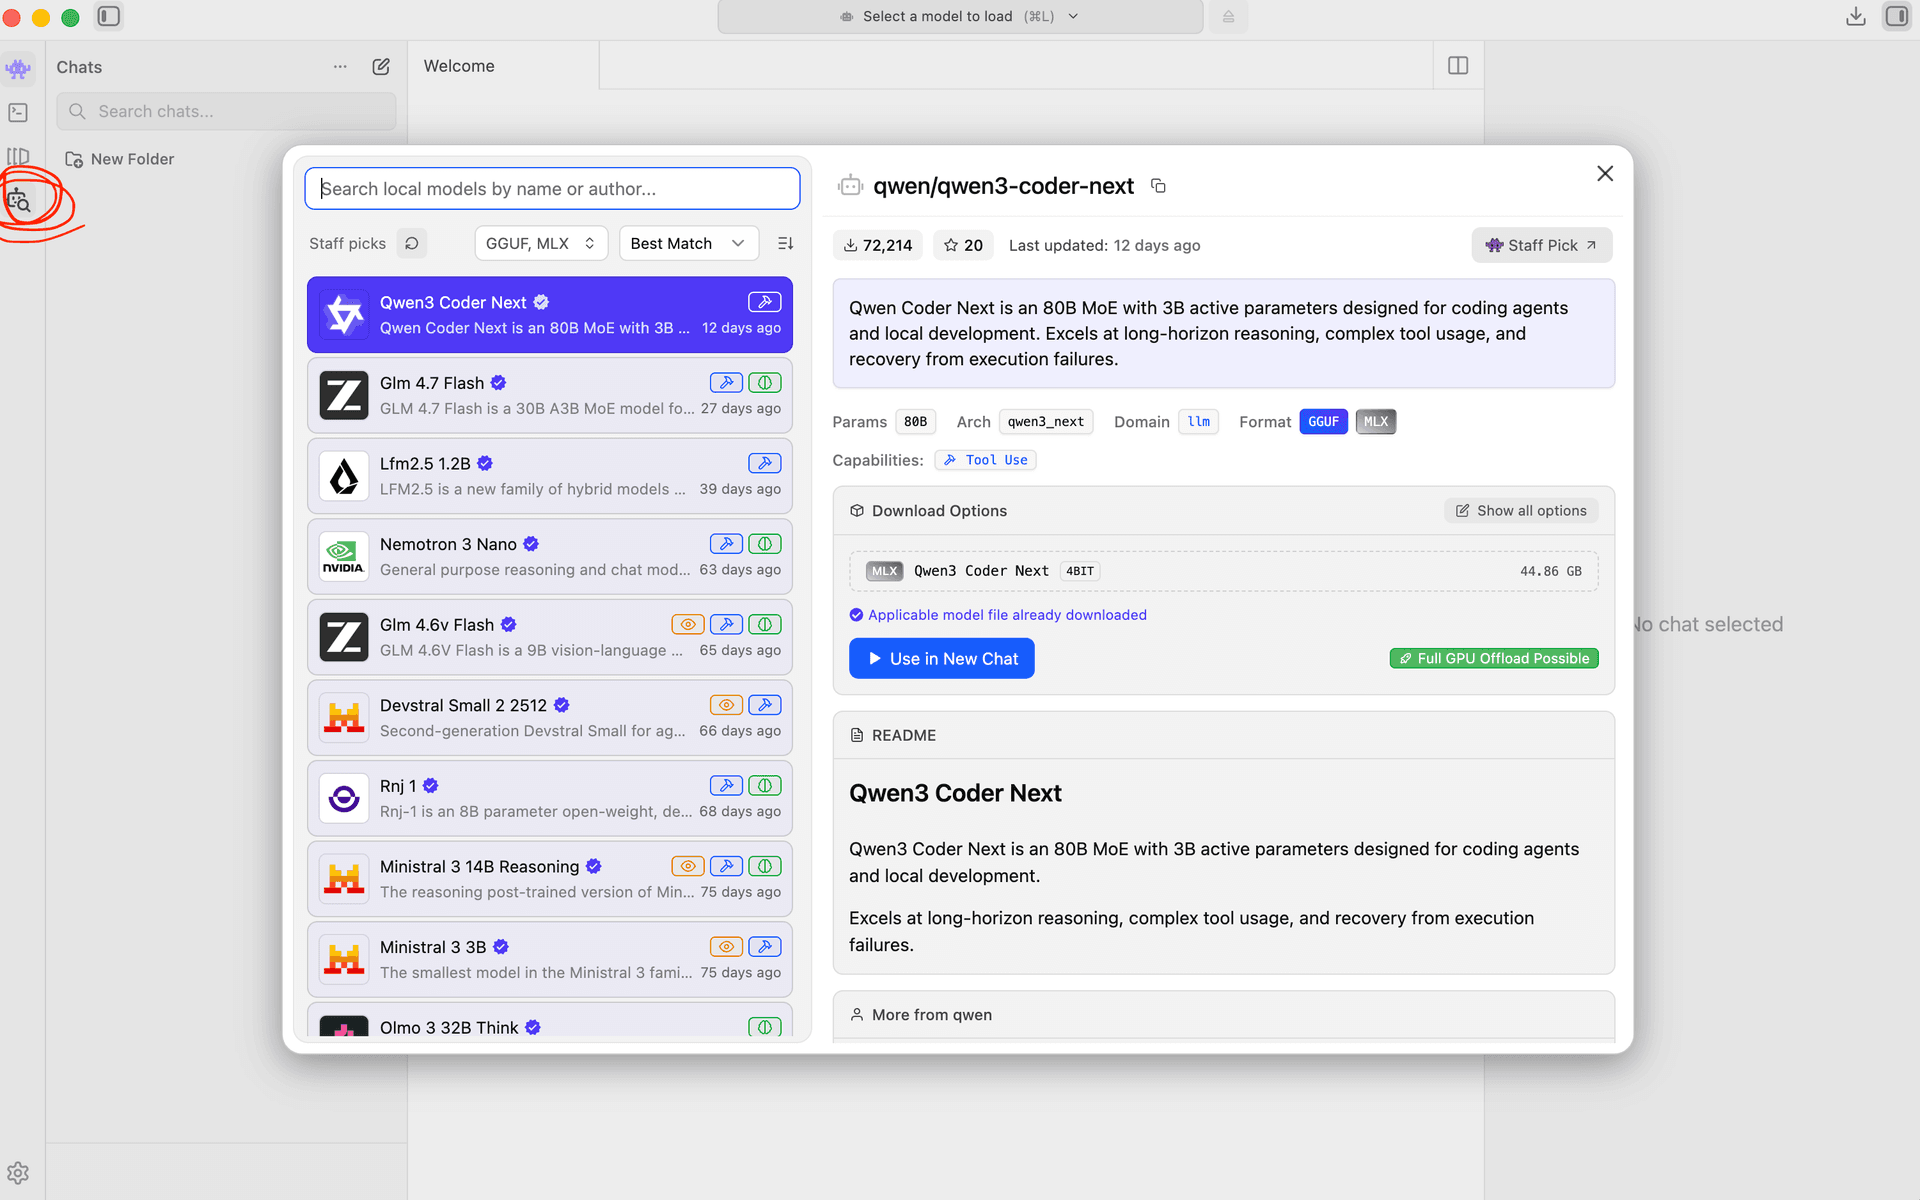Screen dimensions: 1920x1200
Task: Click the New Folder icon in Chats
Action: point(74,160)
